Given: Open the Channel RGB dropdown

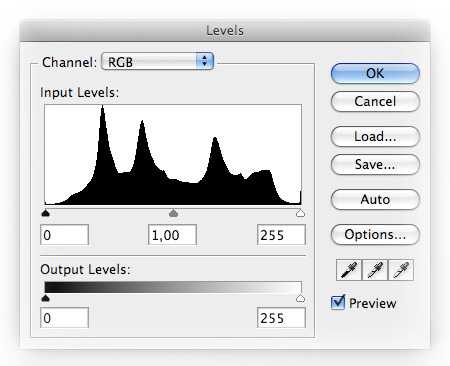Looking at the screenshot, I should pyautogui.click(x=157, y=62).
